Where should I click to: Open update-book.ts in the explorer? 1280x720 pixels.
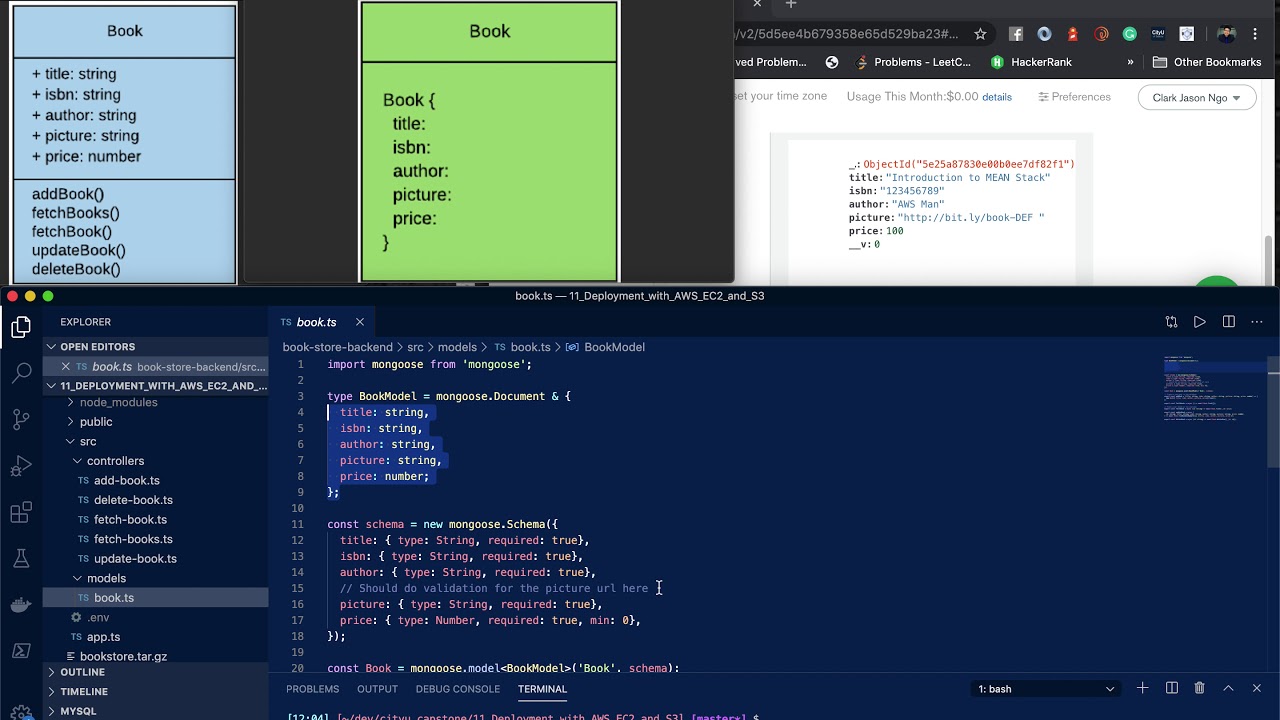tap(135, 559)
